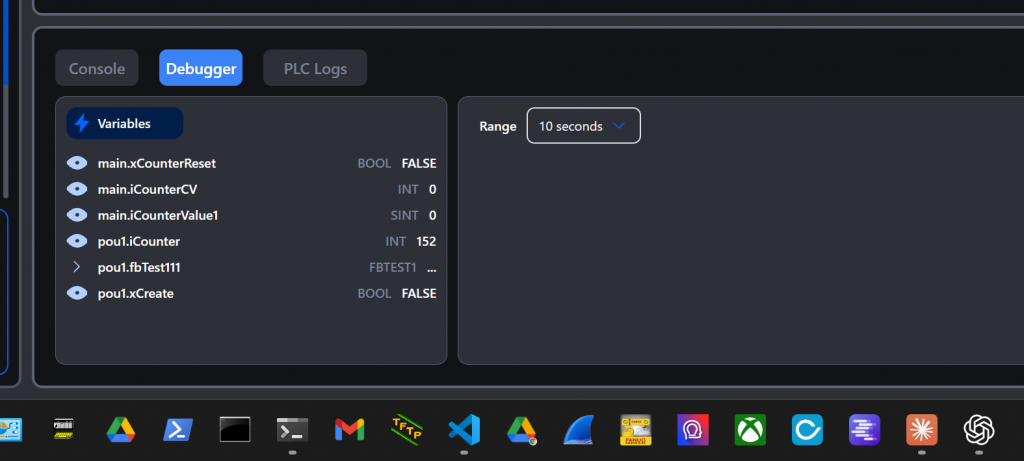Open Gmail from the taskbar

(349, 429)
